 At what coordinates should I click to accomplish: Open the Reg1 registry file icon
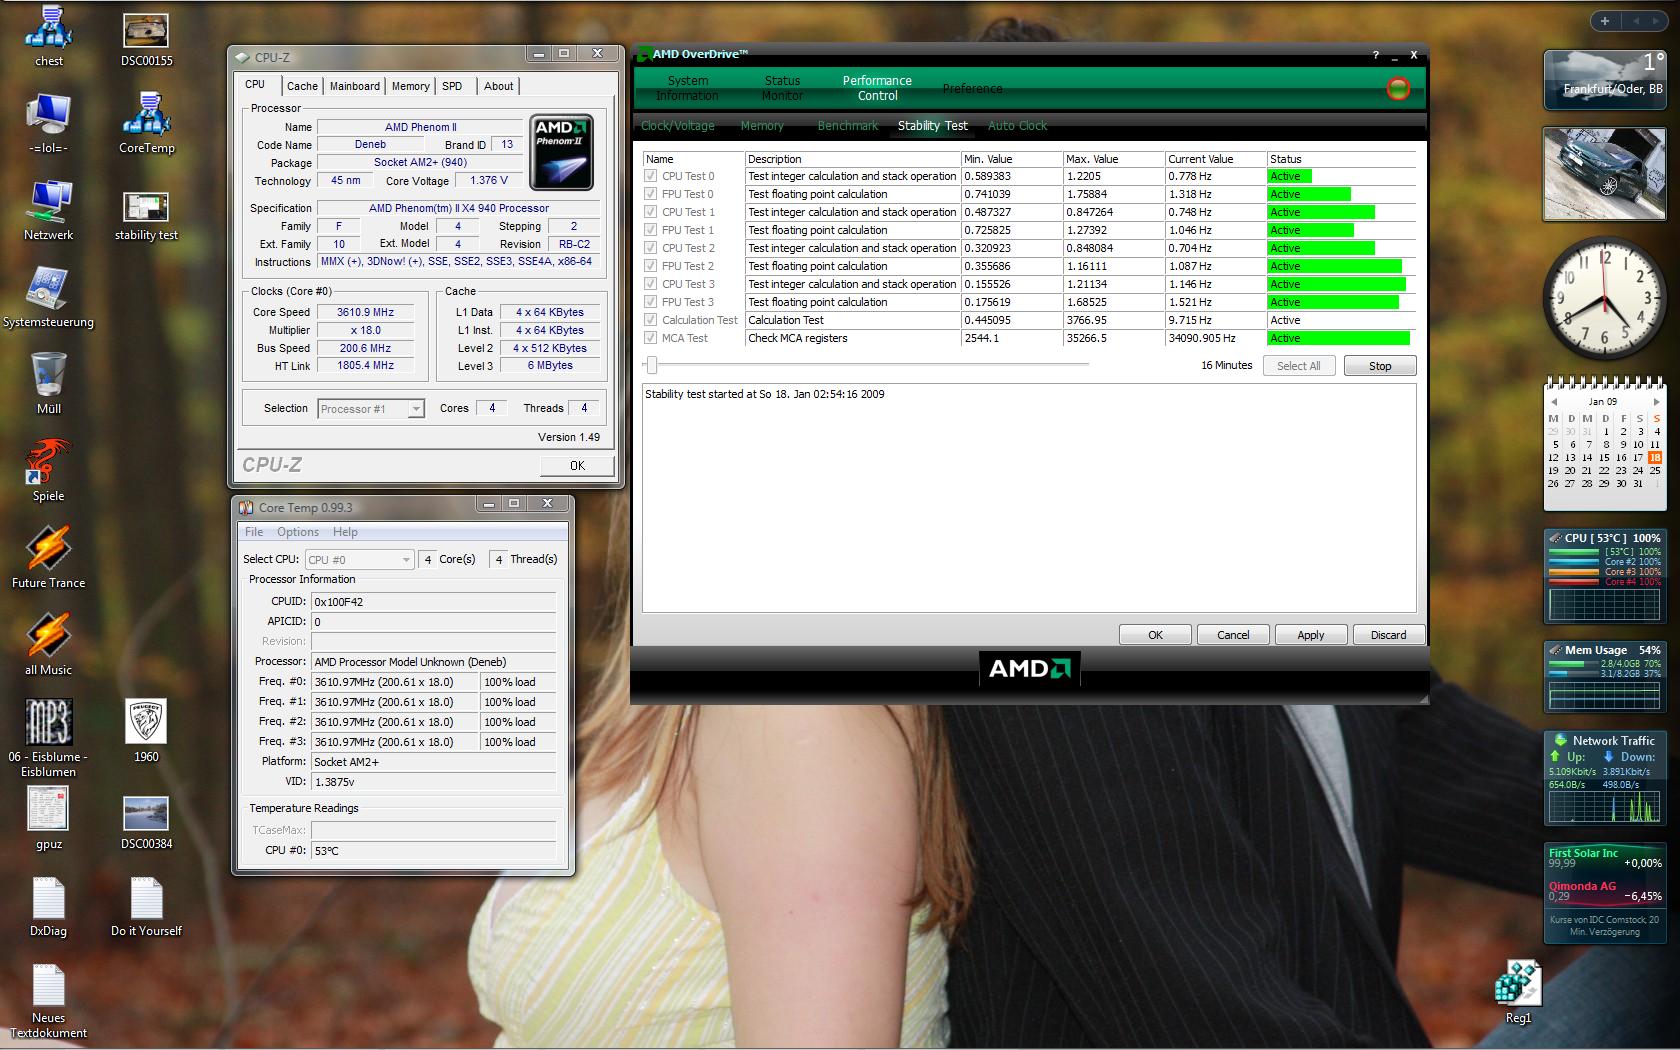coord(1518,992)
